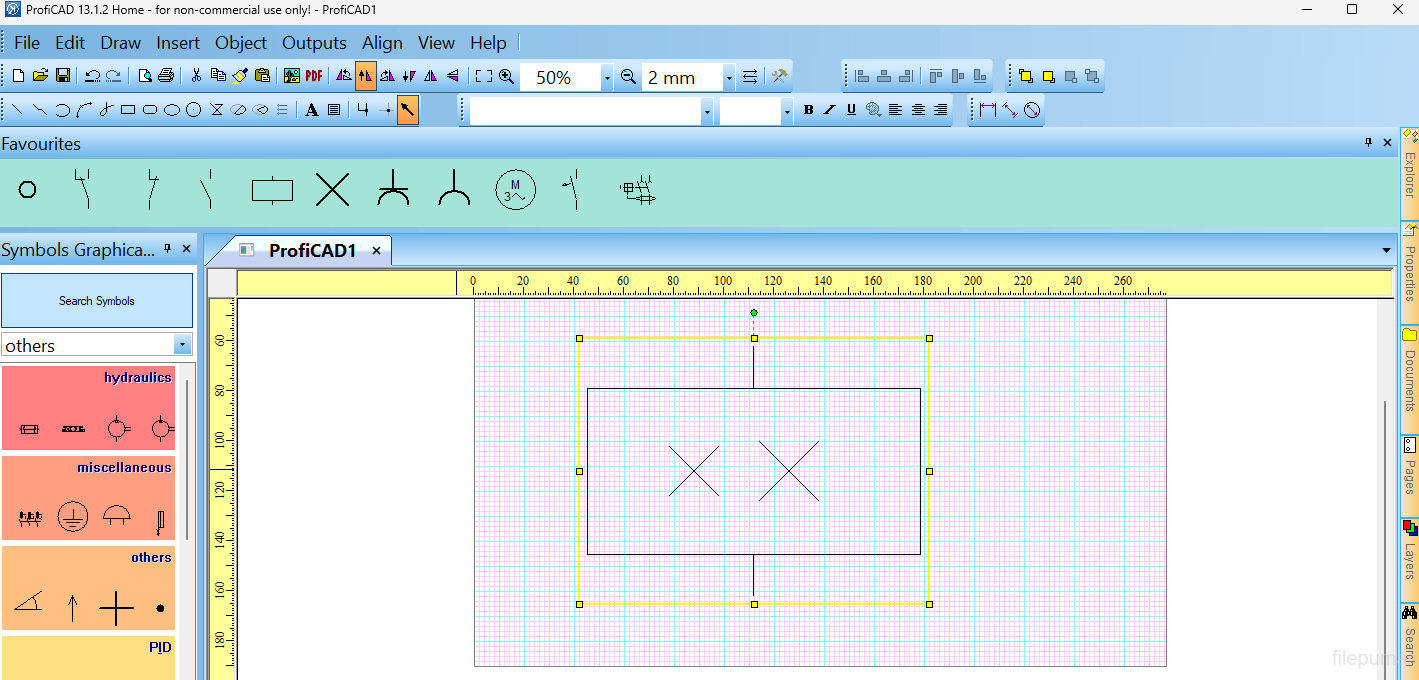Select the rectangle drawing tool
1419x680 pixels.
tap(128, 110)
